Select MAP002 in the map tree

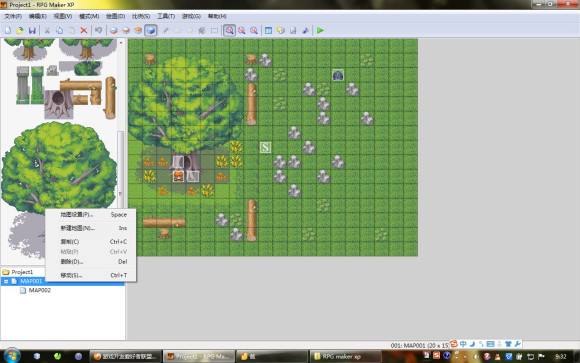40,290
